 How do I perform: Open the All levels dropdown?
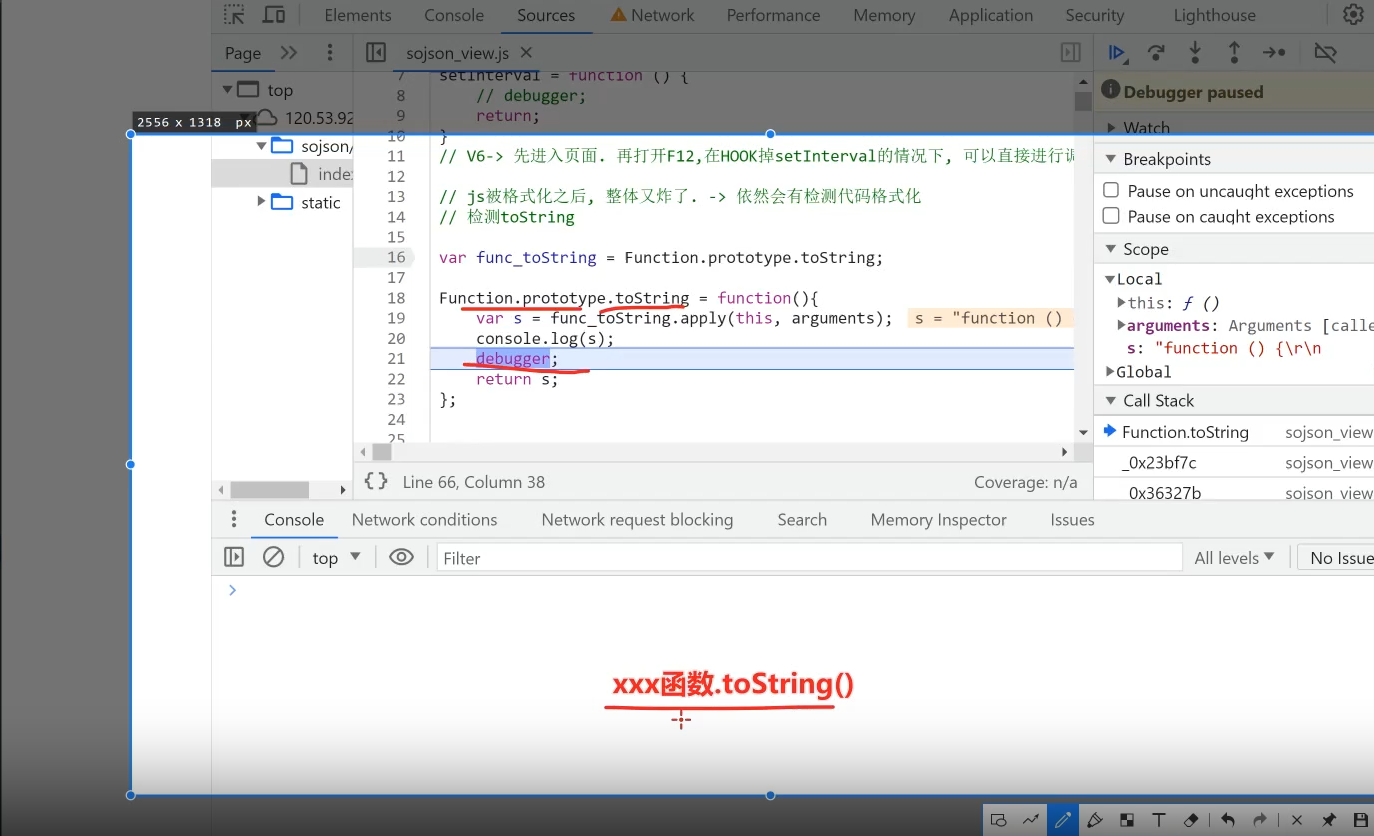1234,557
